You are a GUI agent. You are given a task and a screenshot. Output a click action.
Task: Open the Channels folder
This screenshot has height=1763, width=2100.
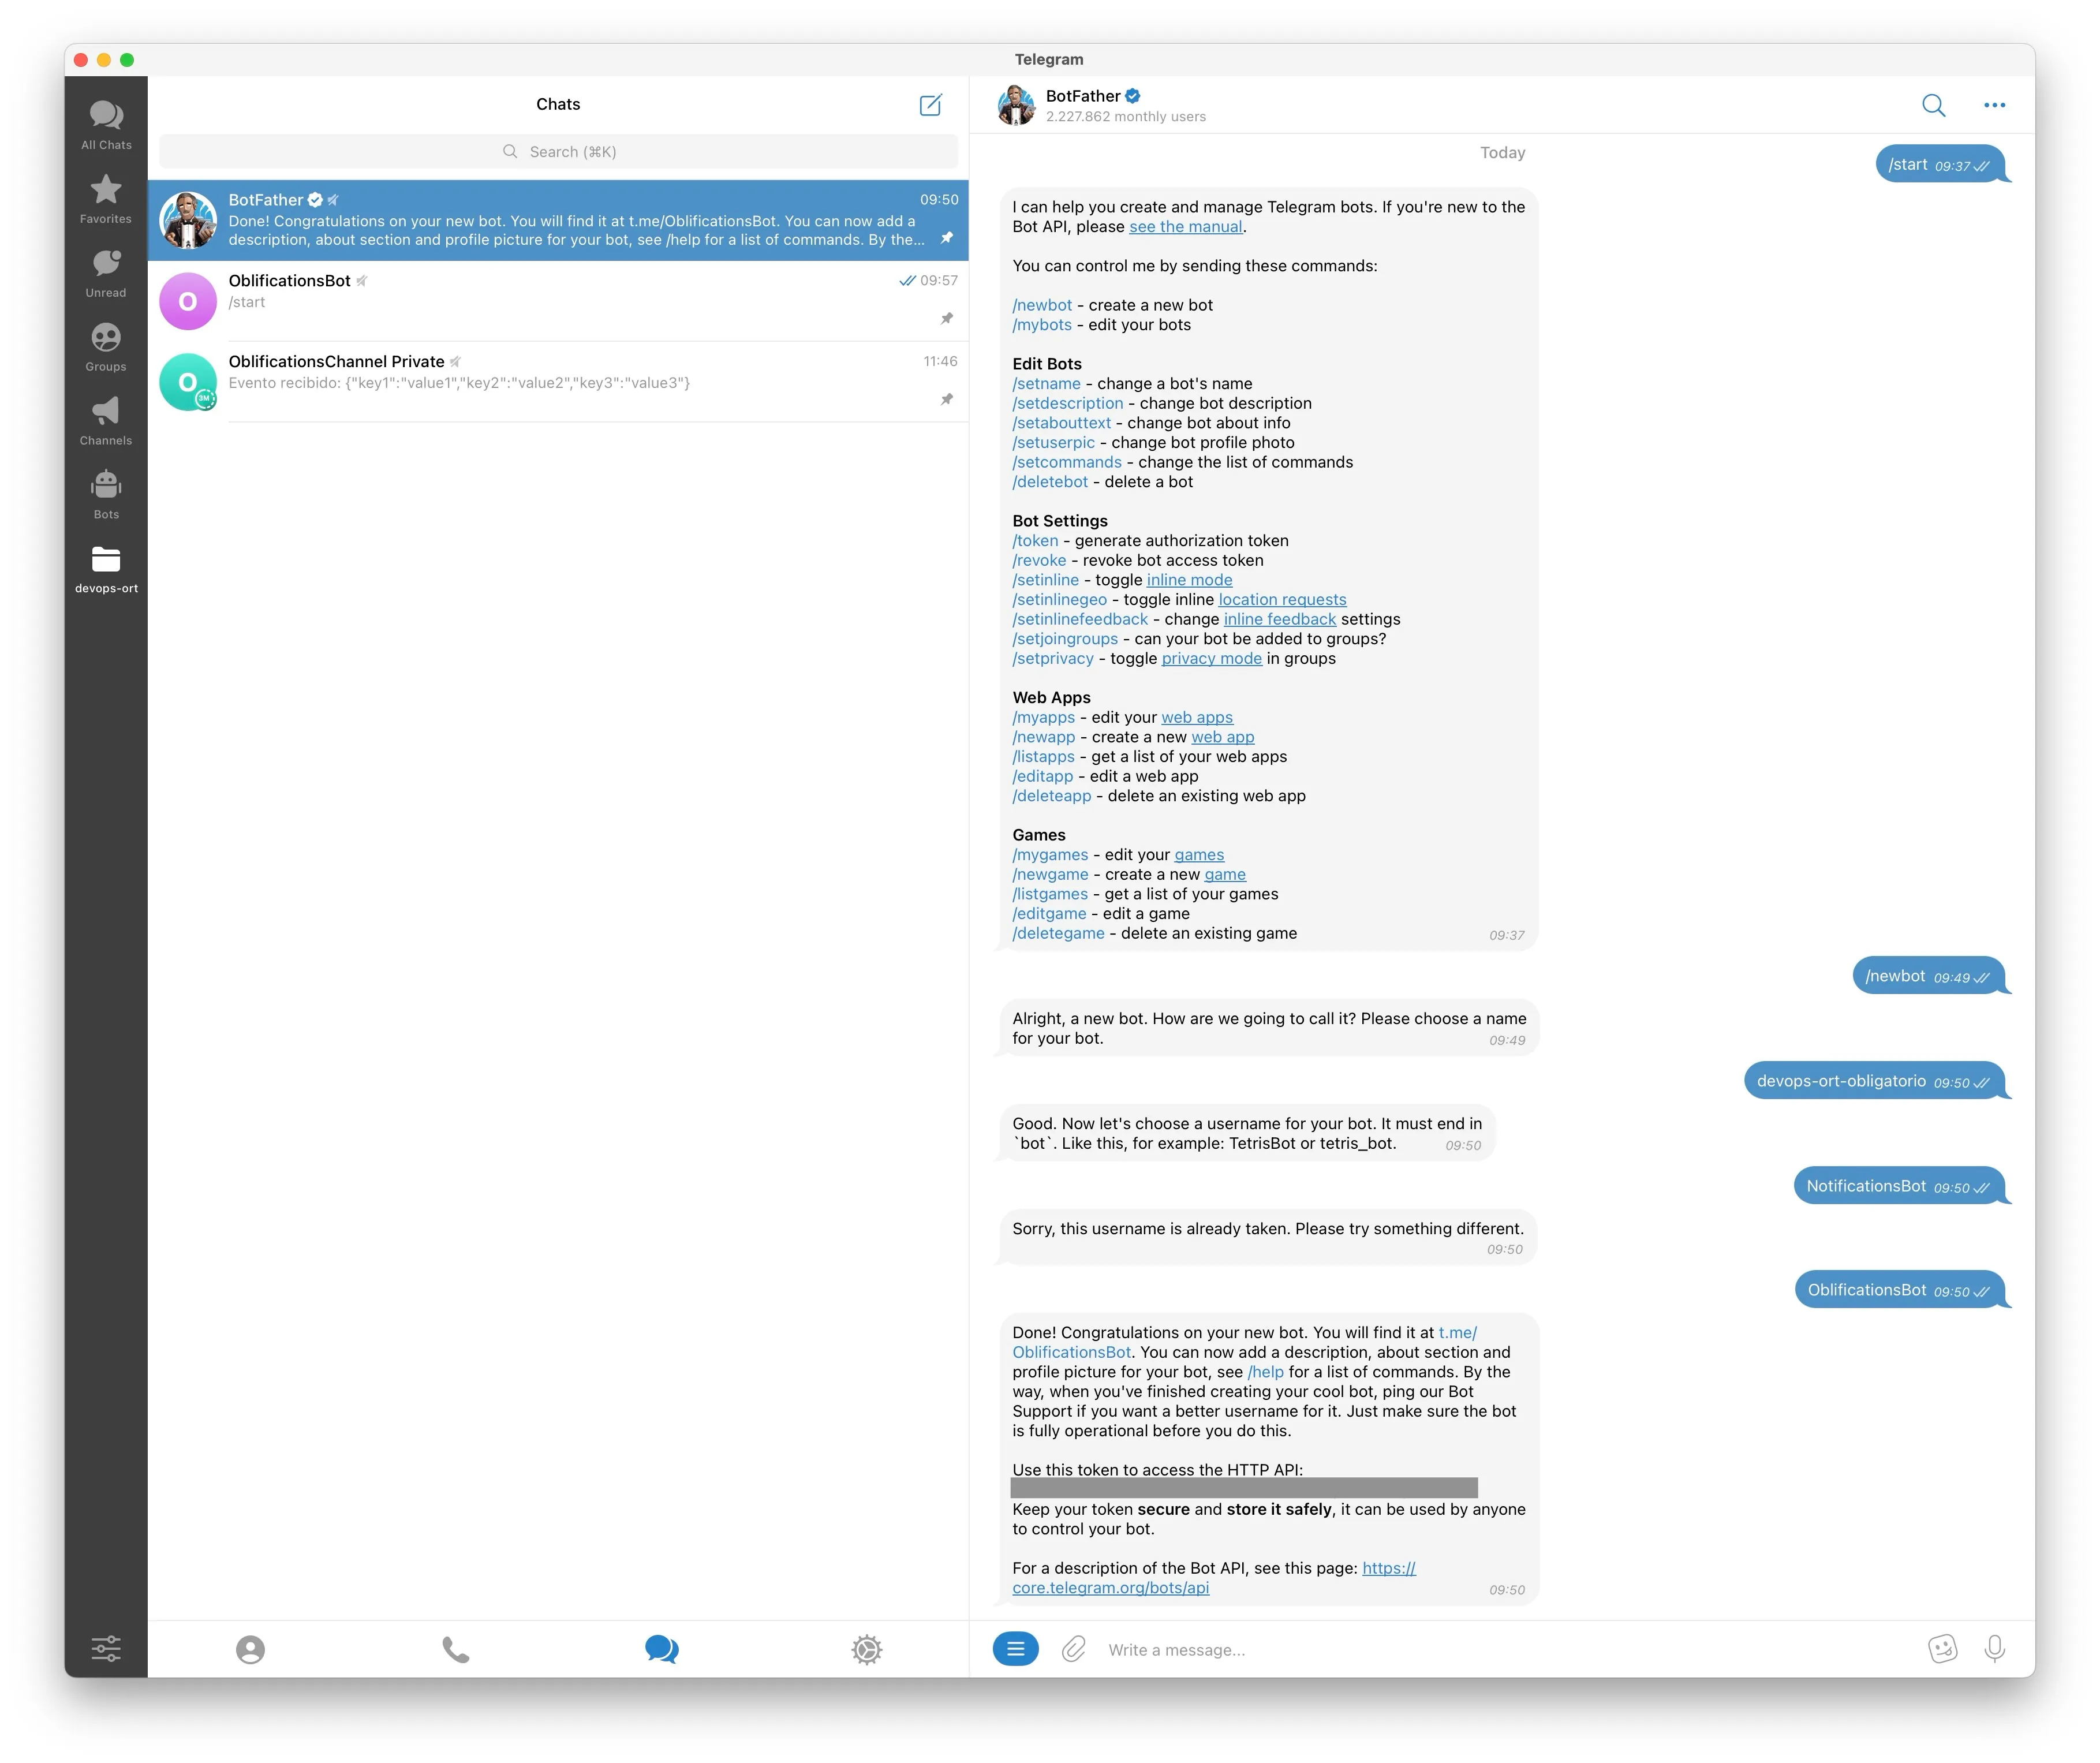click(106, 421)
